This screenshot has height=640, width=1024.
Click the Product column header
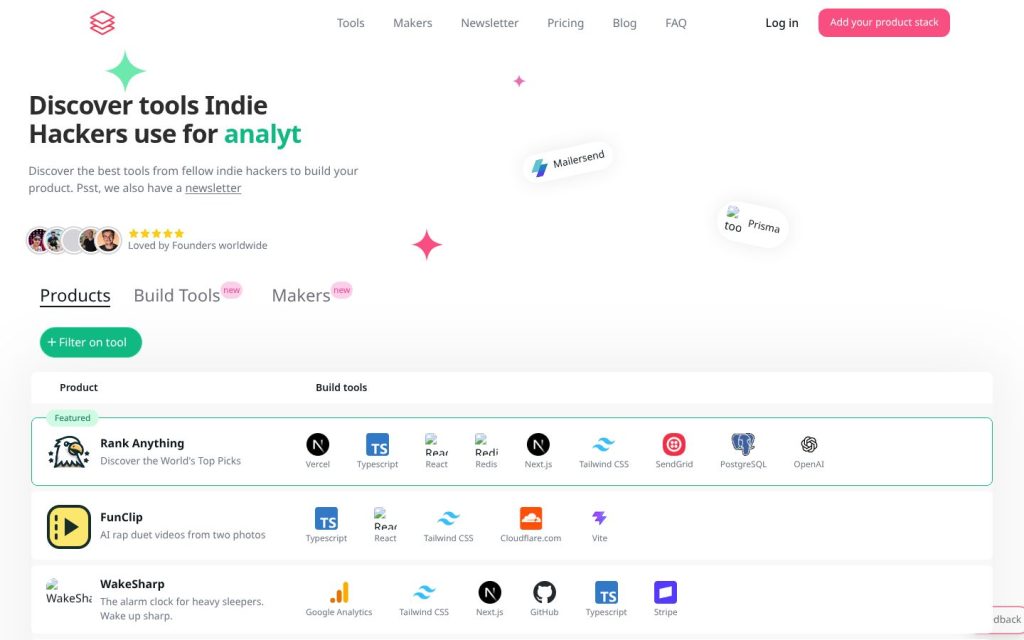click(78, 387)
